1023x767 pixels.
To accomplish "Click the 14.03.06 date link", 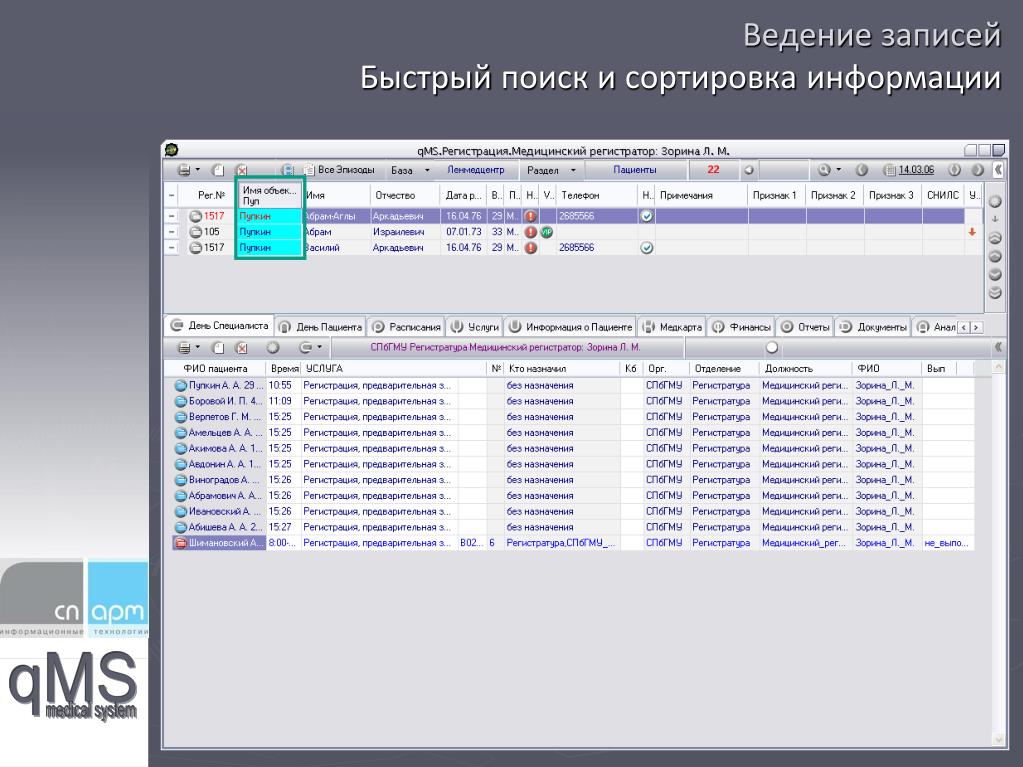I will (916, 170).
